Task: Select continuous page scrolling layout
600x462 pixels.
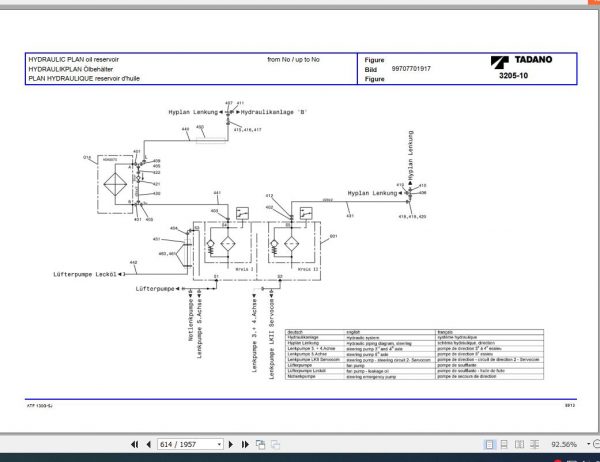Action: click(504, 444)
